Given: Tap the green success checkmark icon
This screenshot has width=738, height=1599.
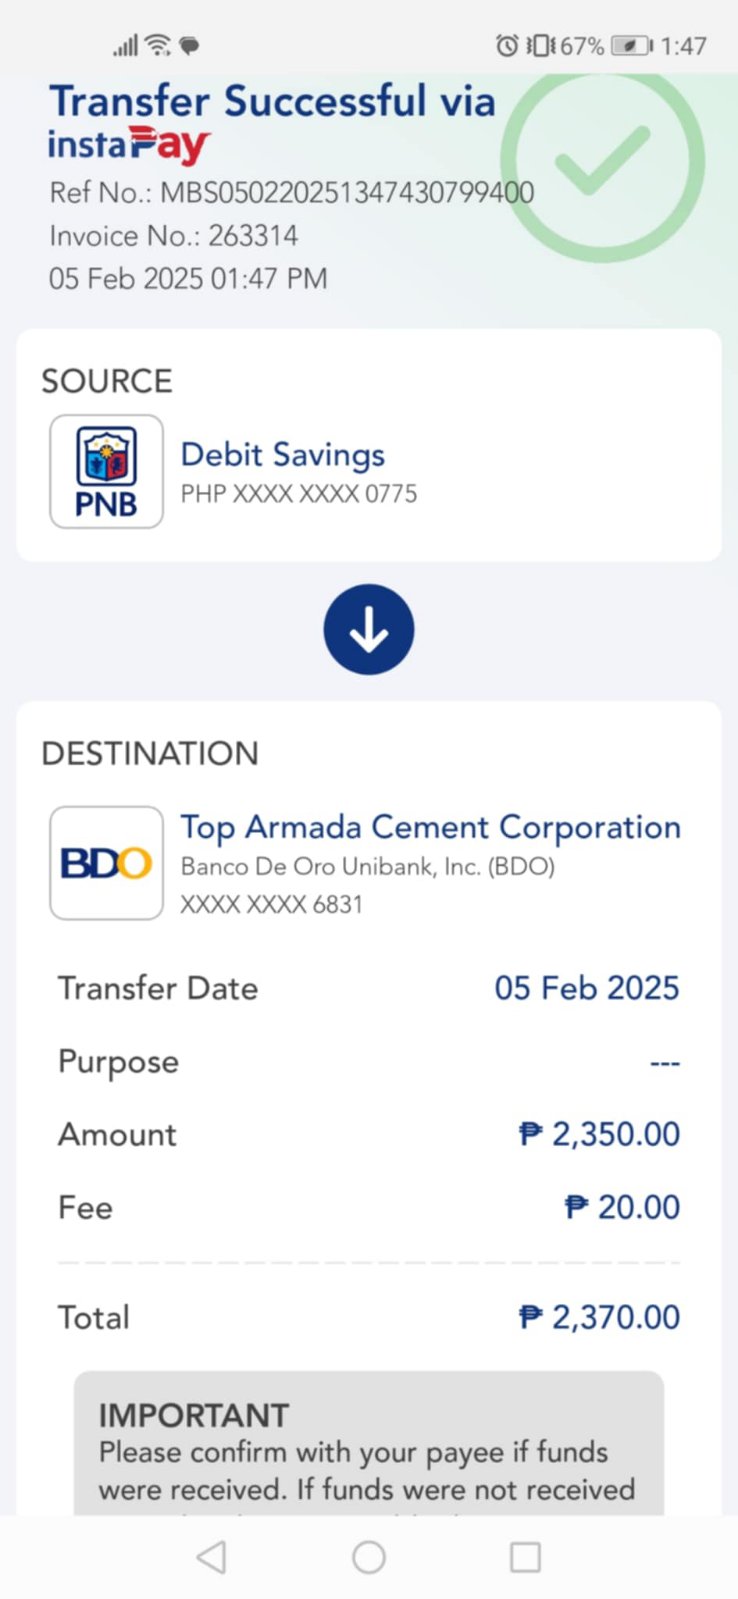Looking at the screenshot, I should click(x=602, y=161).
